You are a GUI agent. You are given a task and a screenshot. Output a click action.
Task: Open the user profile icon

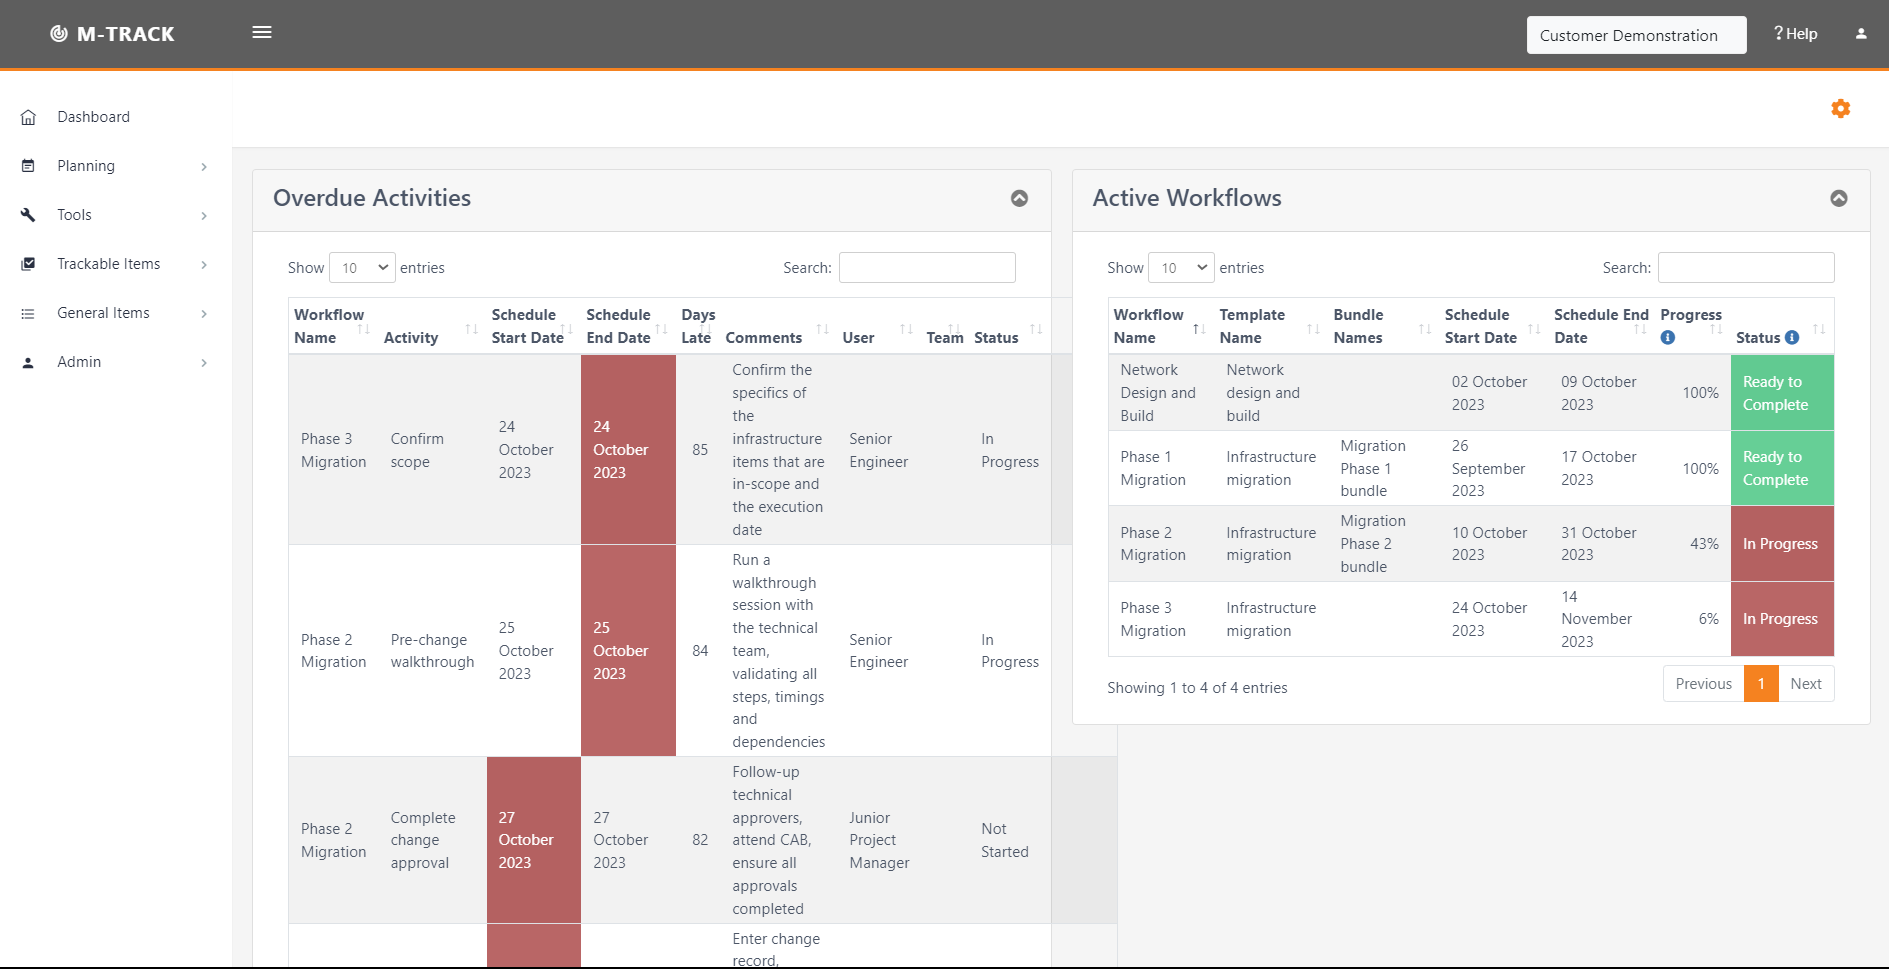coord(1861,34)
